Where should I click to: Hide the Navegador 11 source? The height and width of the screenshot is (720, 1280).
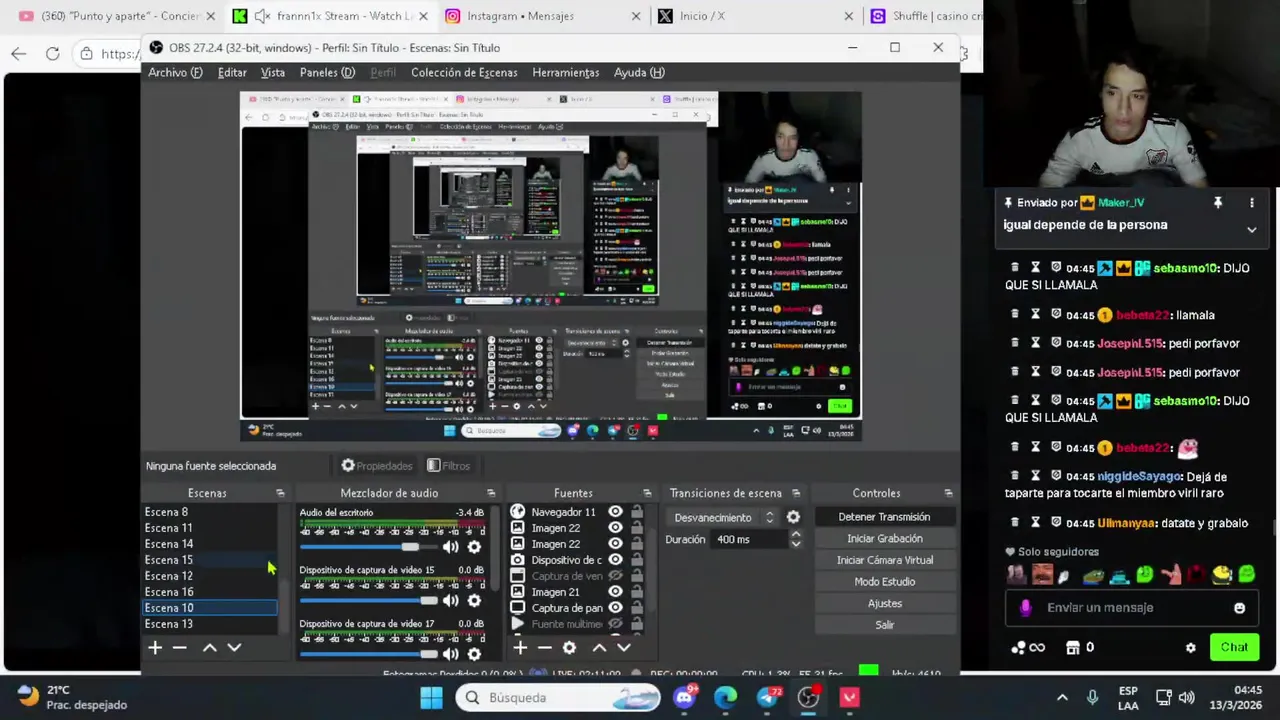point(615,512)
